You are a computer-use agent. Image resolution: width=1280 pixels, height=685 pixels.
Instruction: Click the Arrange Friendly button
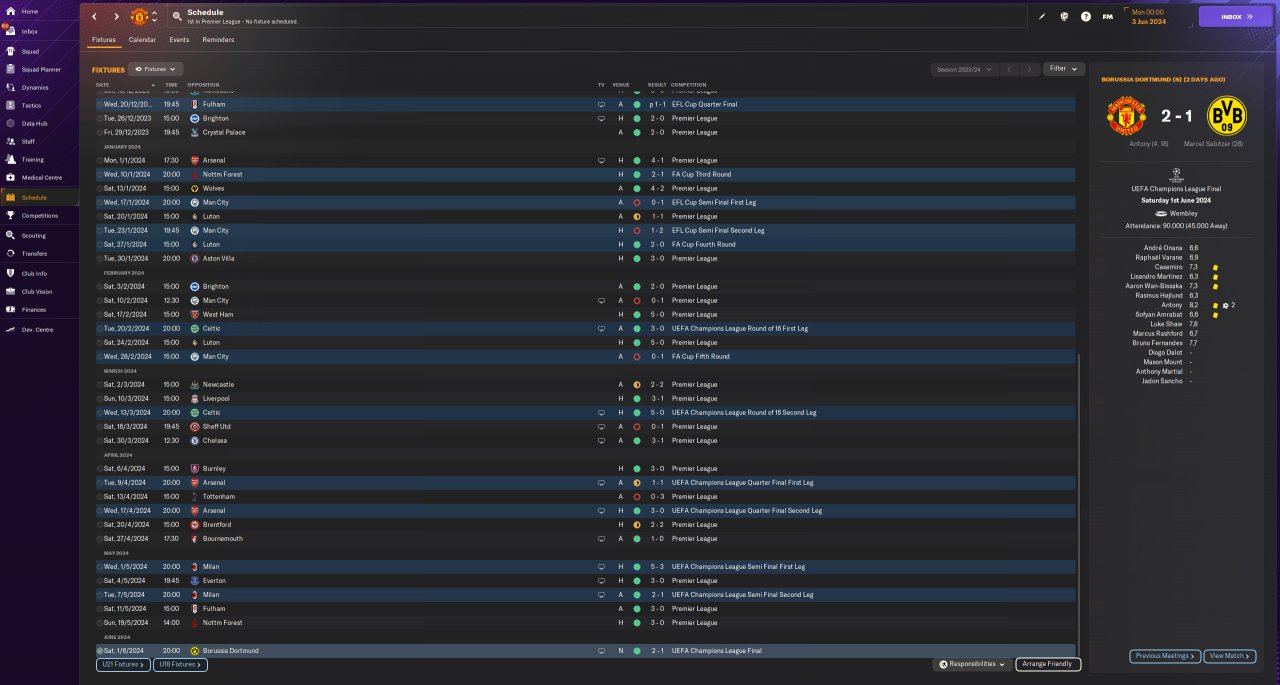1048,664
